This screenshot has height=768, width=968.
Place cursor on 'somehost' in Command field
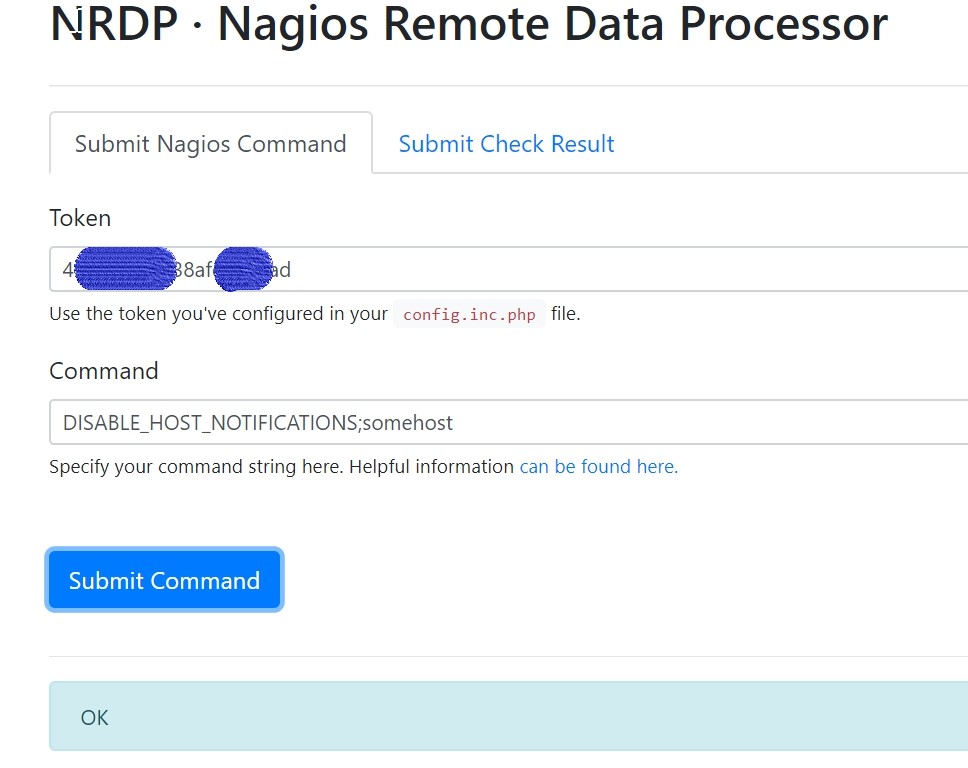408,423
